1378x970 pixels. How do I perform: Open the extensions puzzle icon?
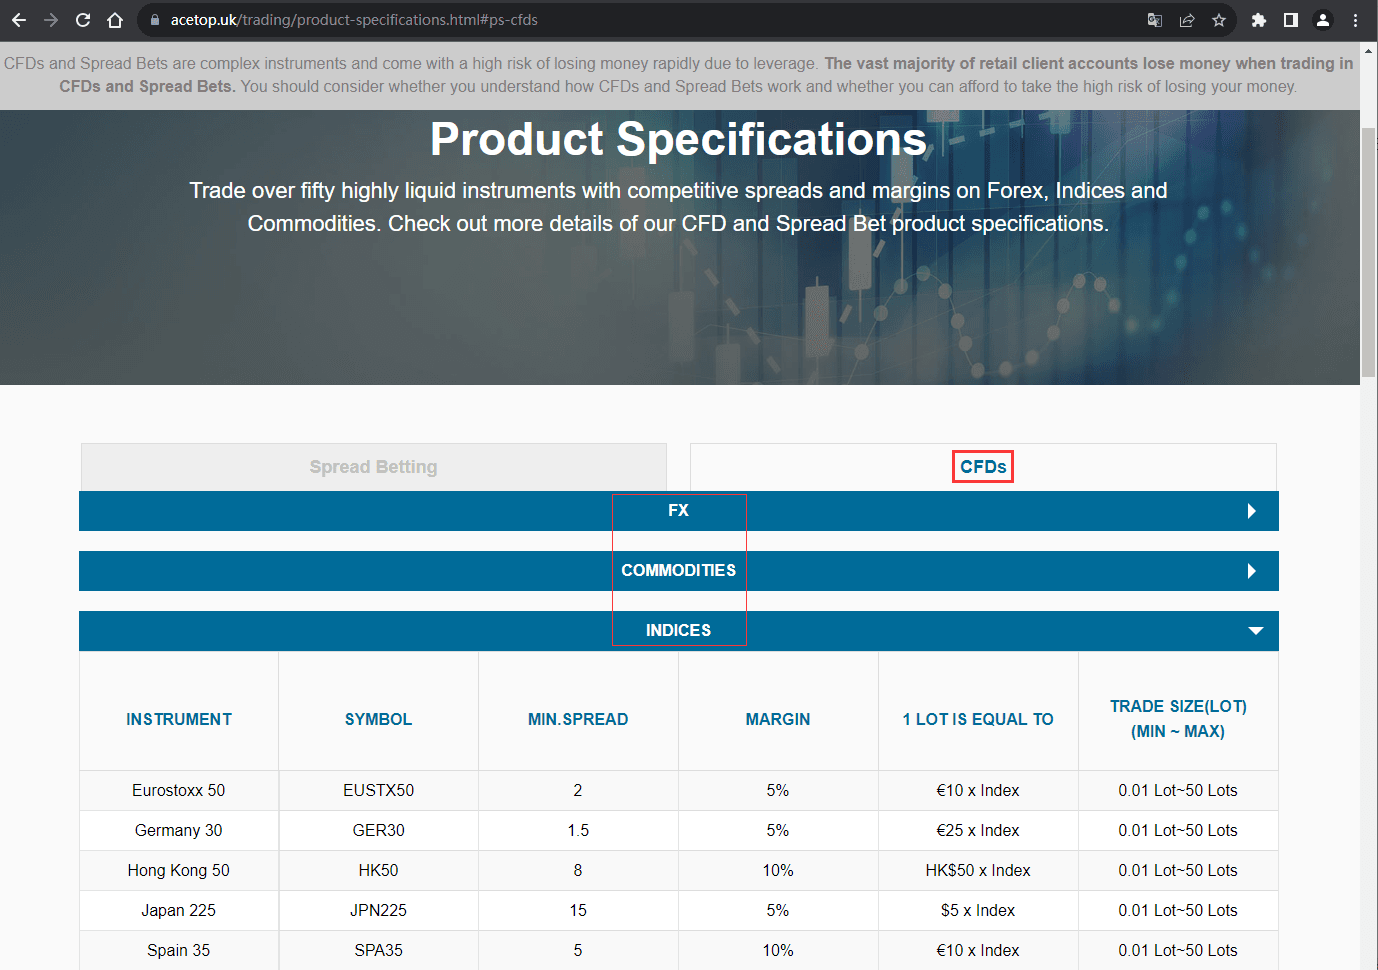point(1259,20)
